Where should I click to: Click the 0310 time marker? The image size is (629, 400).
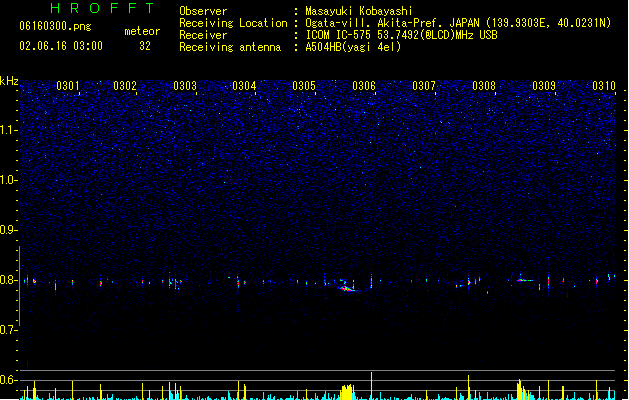pos(604,86)
